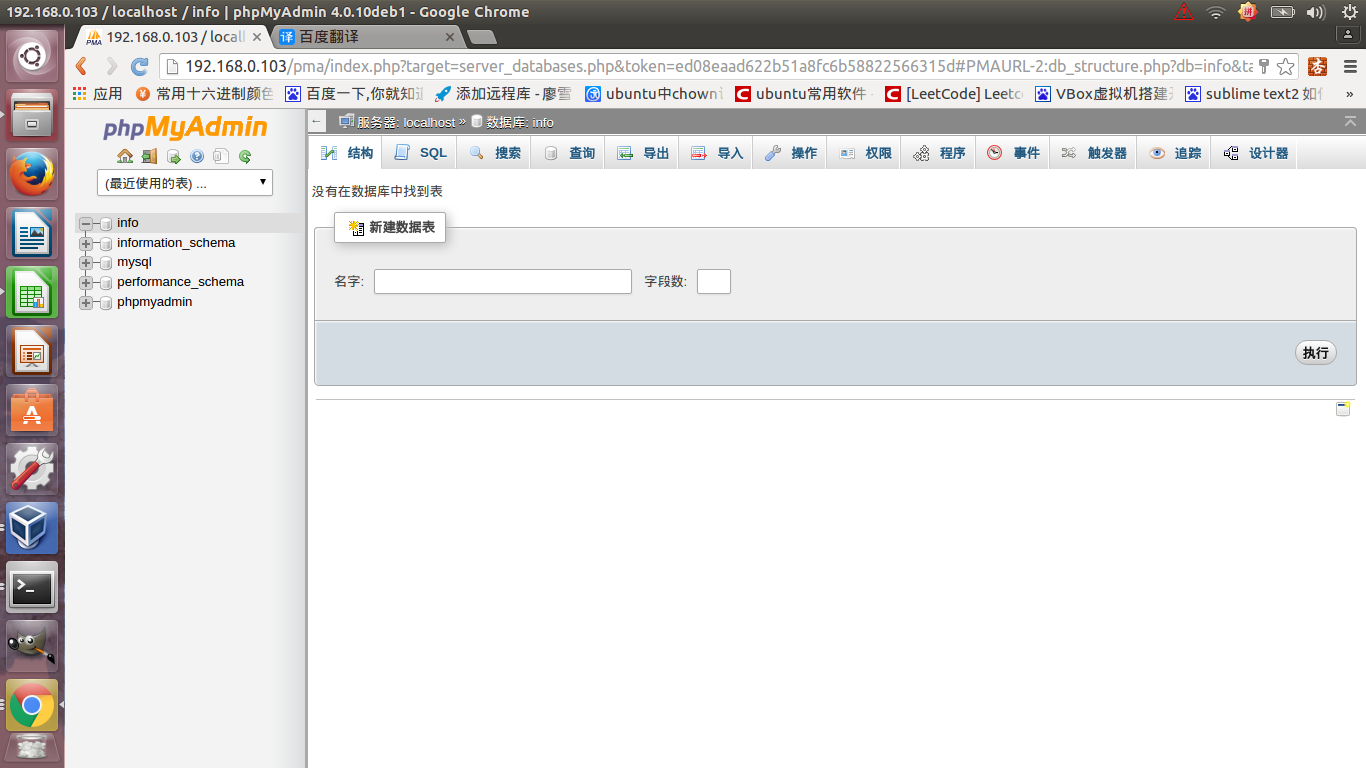Open the 操作 tab
Viewport: 1366px width, 768px height.
click(790, 153)
